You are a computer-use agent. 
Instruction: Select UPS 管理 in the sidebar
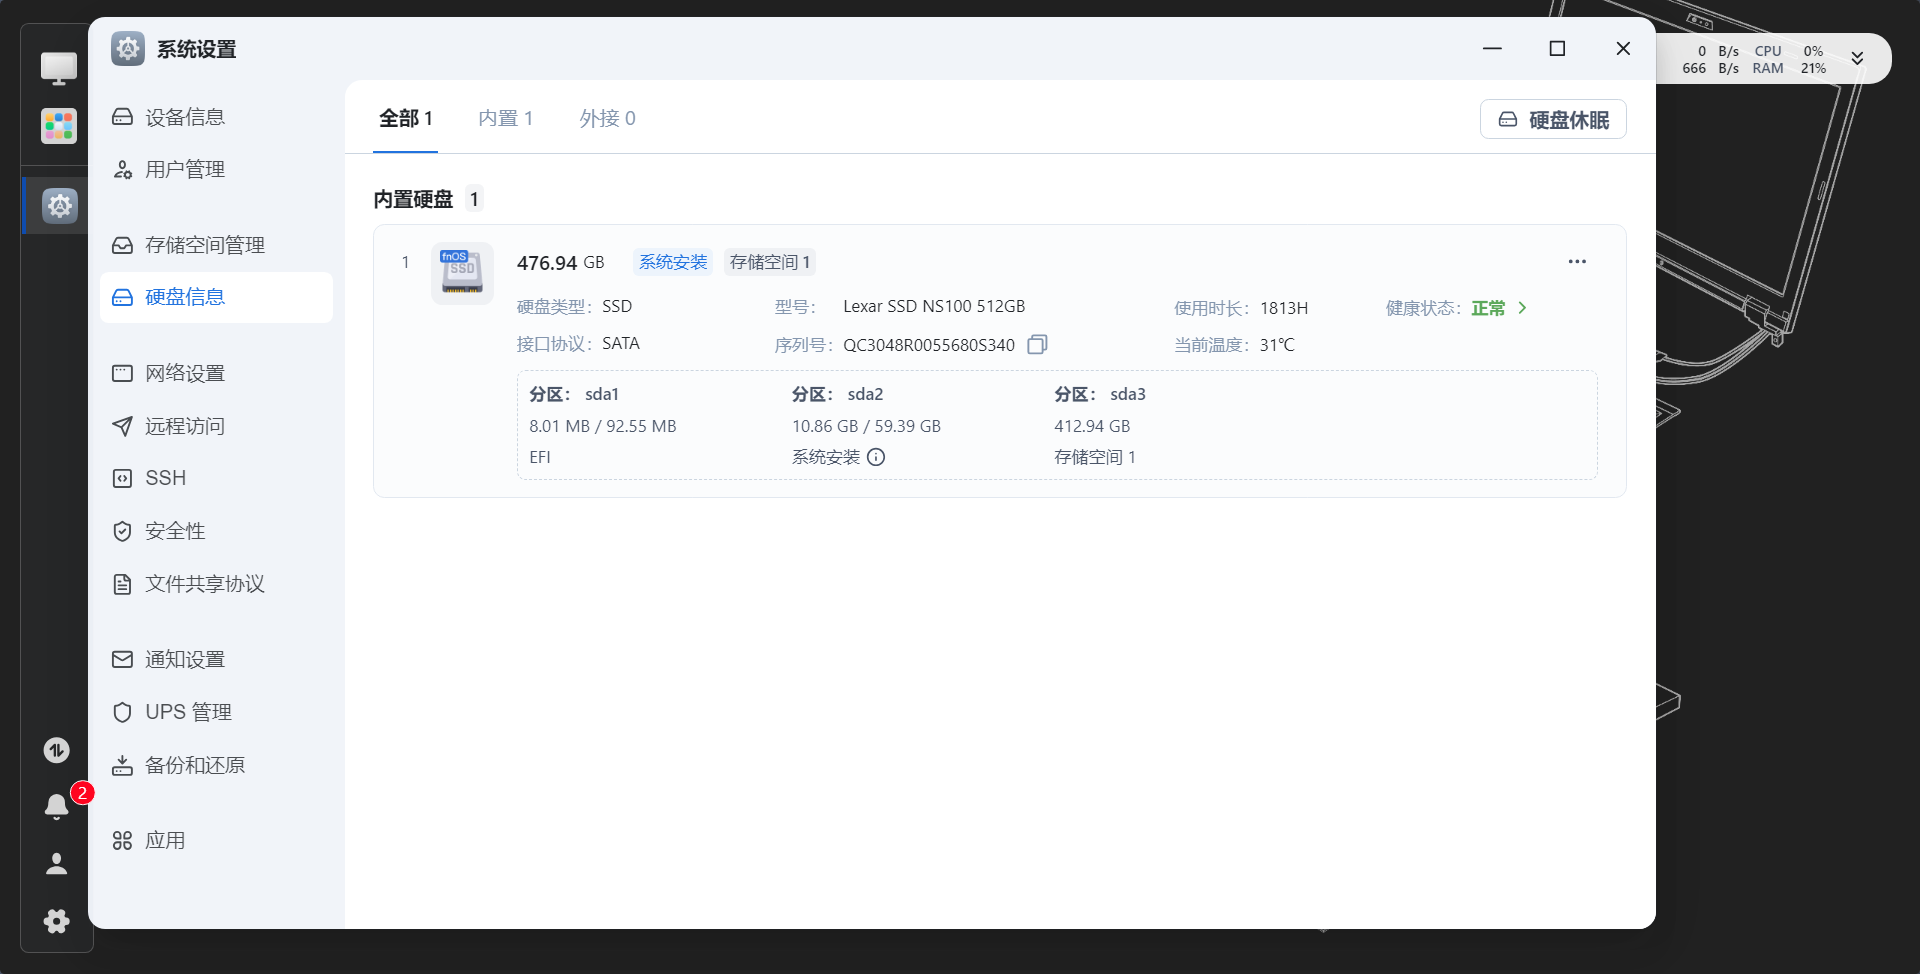click(188, 712)
